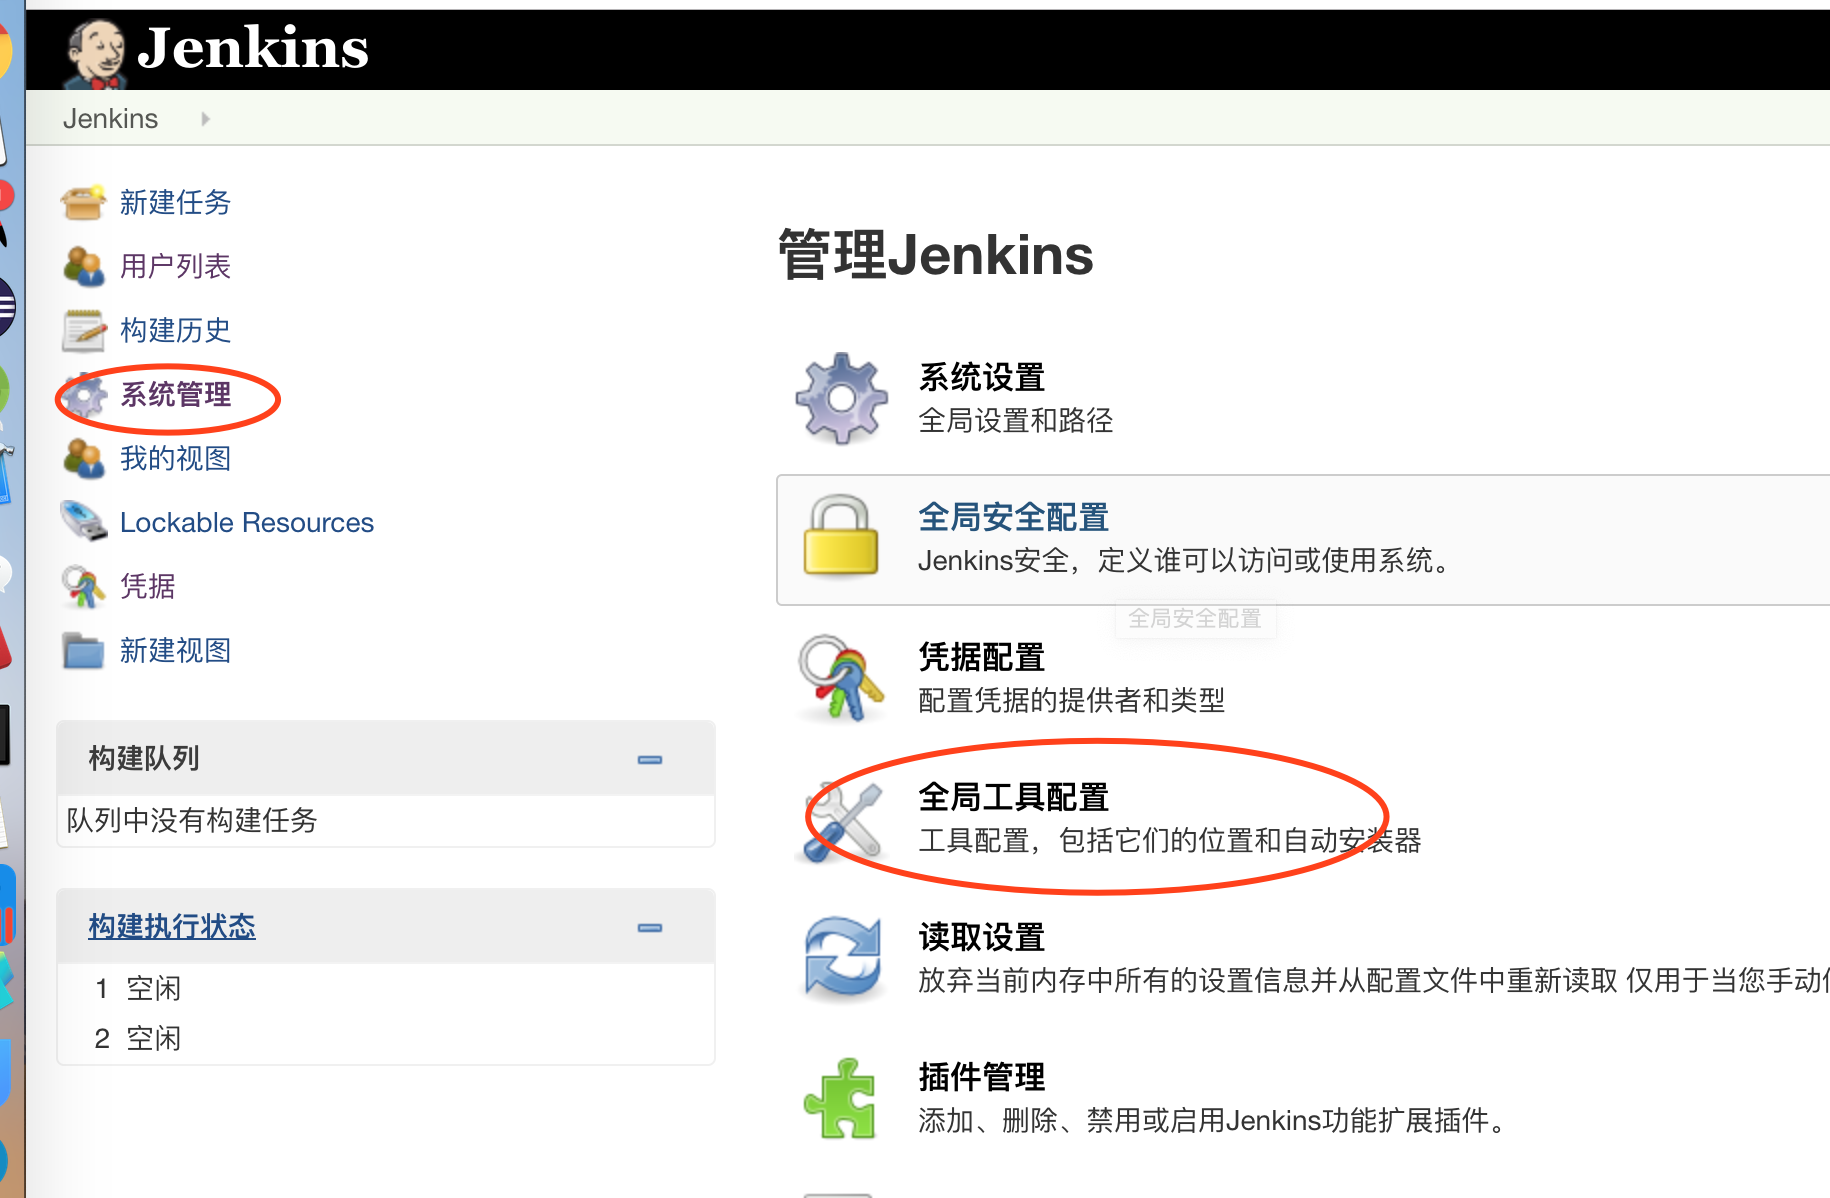The height and width of the screenshot is (1198, 1830).
Task: Expand the breadcrumb arrow next to Jenkins
Action: [205, 118]
